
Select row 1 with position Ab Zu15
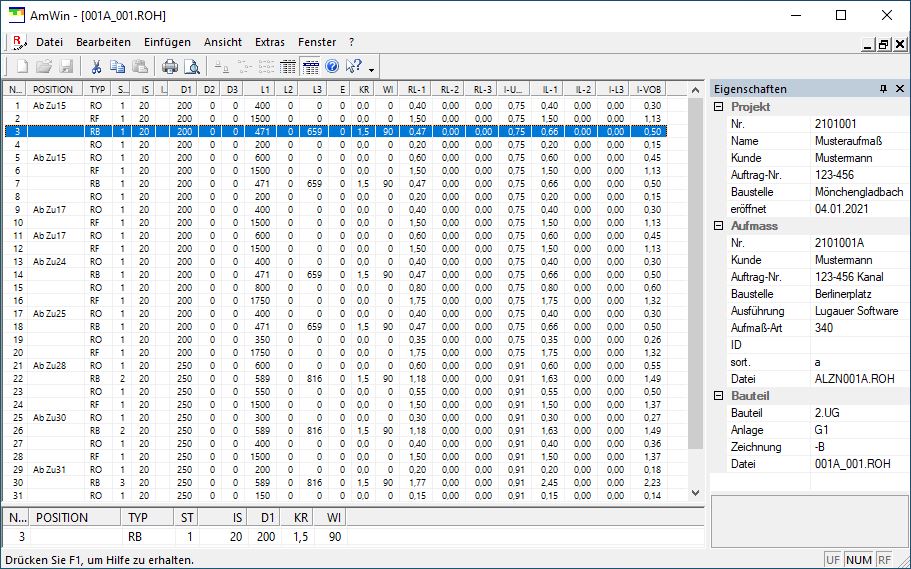[x=335, y=106]
